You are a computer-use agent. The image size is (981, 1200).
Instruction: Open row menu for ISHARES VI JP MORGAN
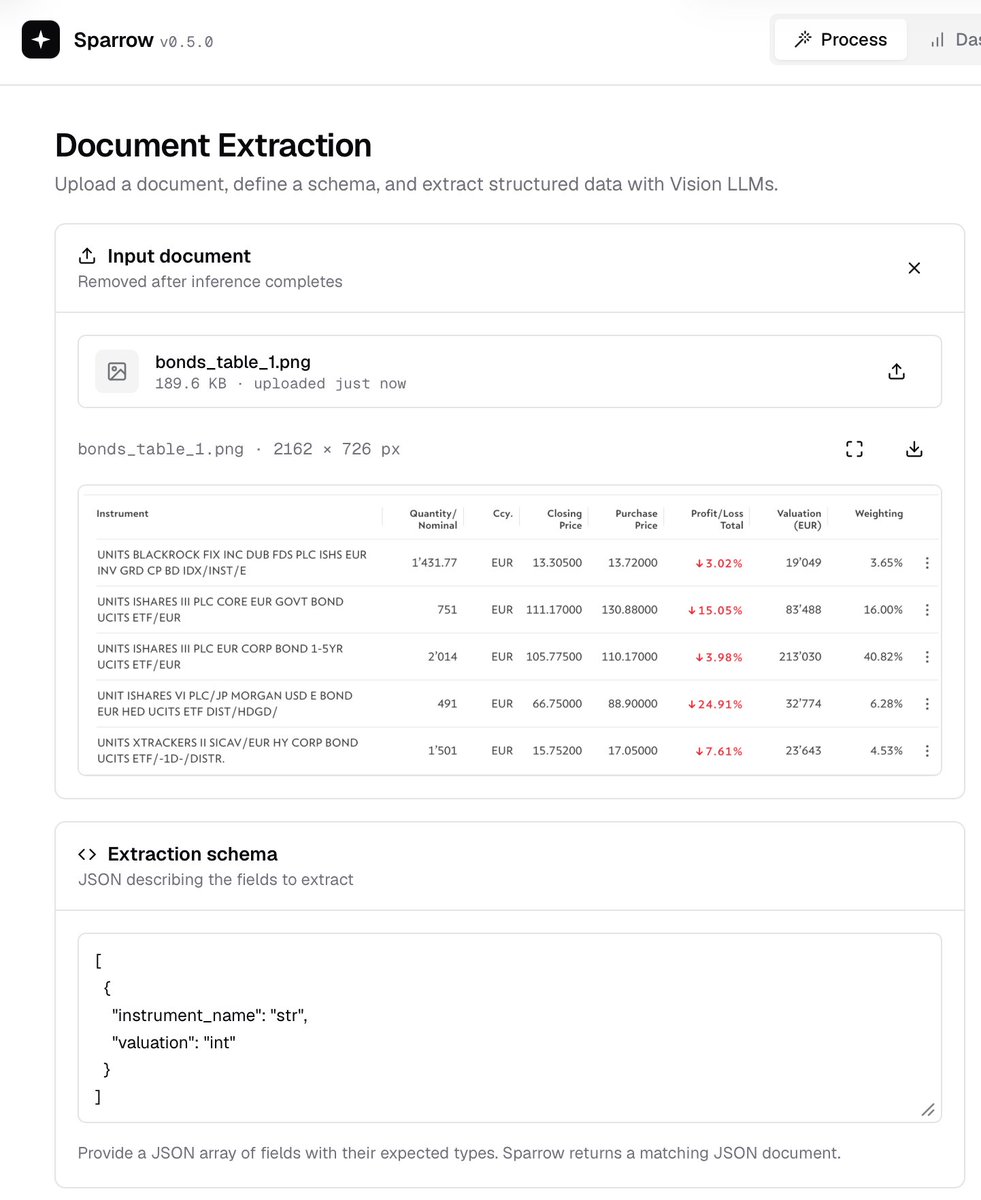pyautogui.click(x=927, y=704)
